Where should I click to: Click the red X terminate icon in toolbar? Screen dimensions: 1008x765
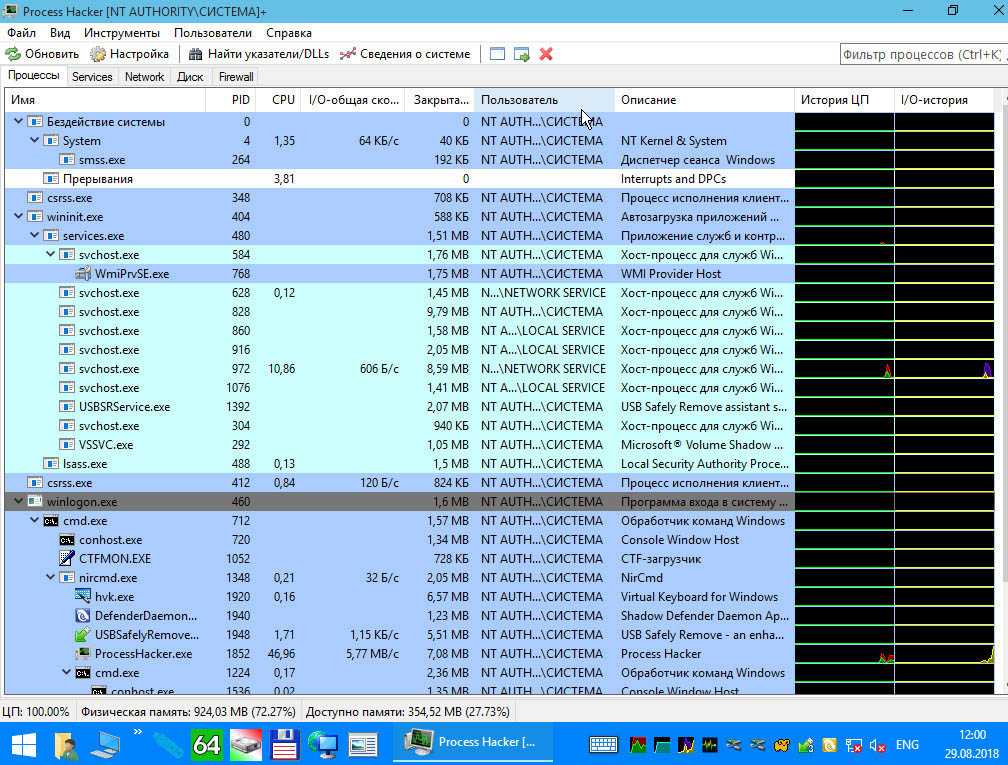tap(546, 54)
